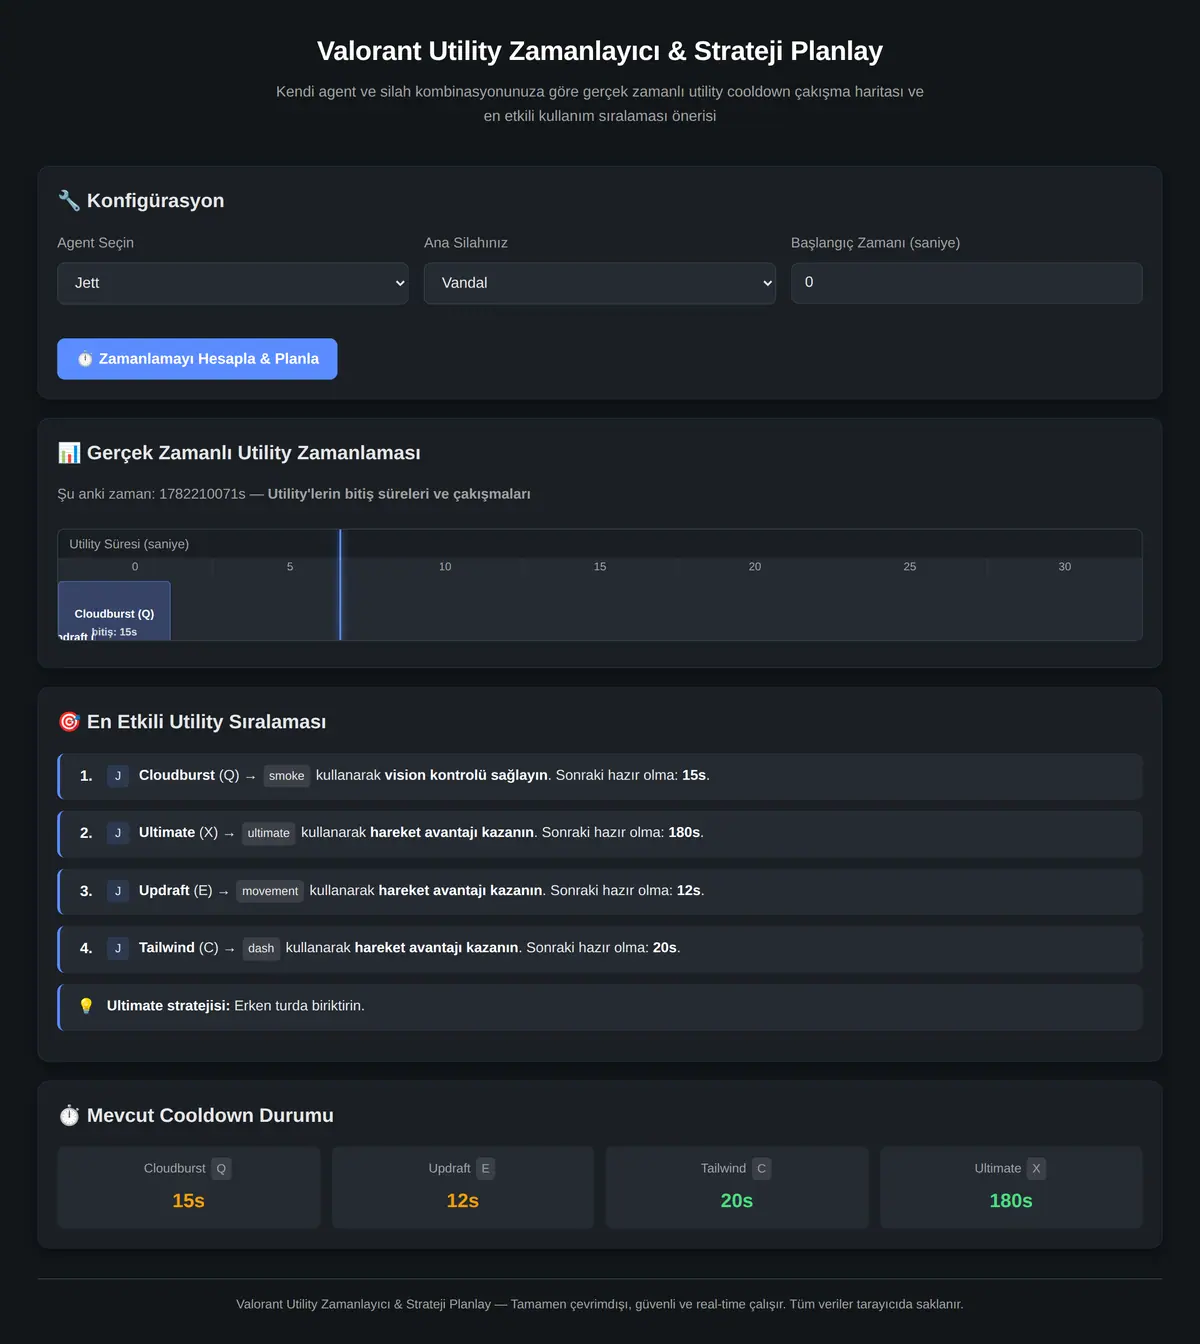Click the movement tag in the Updraft row
Screen dimensions: 1200x1344
[270, 891]
